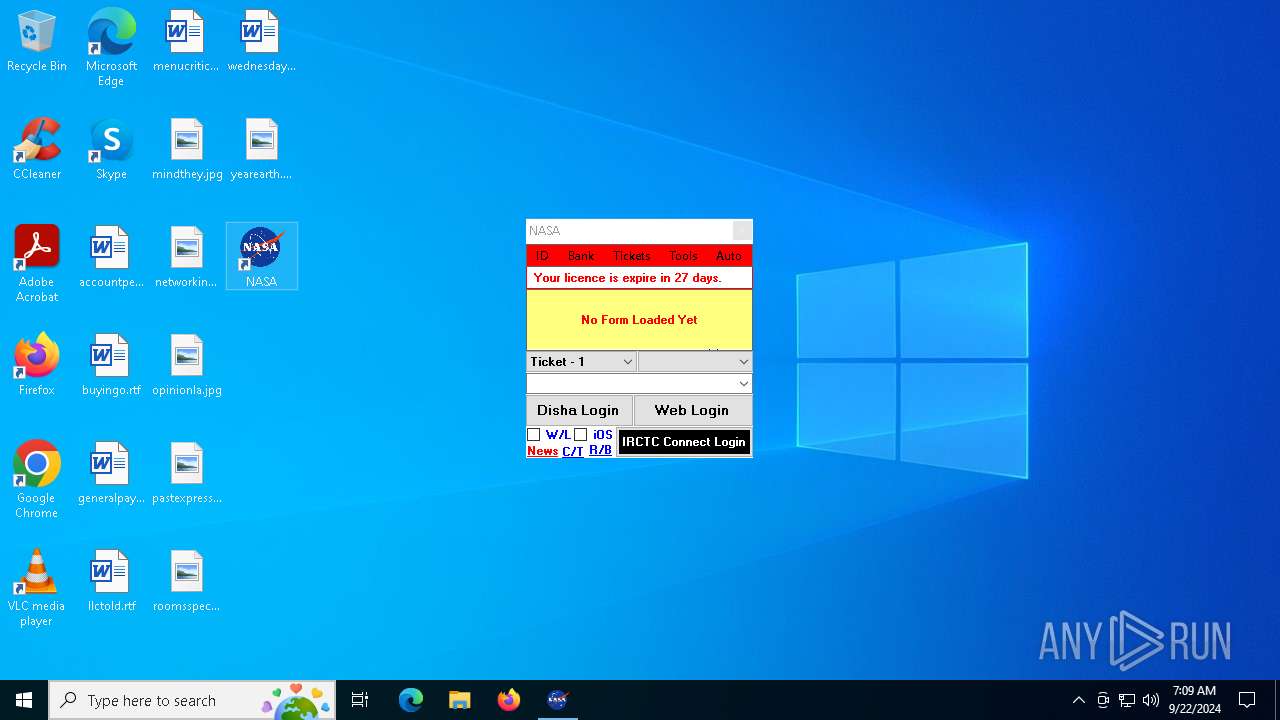Screen dimensions: 1280x720
Task: Open the ID menu in NASA window
Action: coord(542,256)
